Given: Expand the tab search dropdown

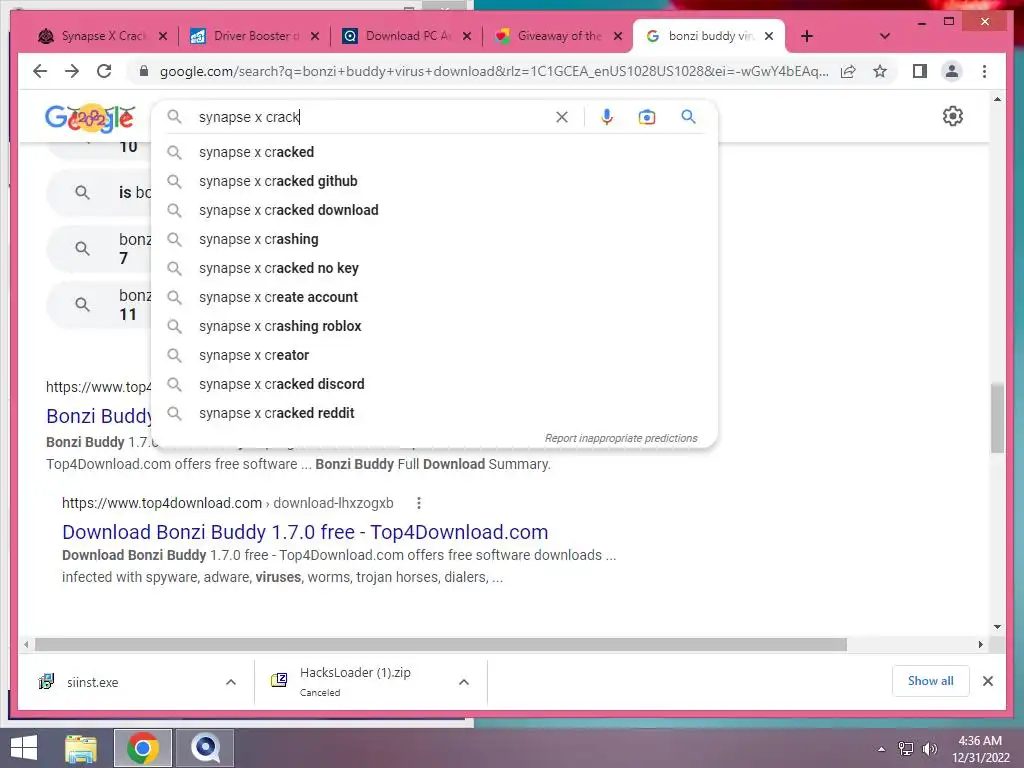Looking at the screenshot, I should click(885, 36).
